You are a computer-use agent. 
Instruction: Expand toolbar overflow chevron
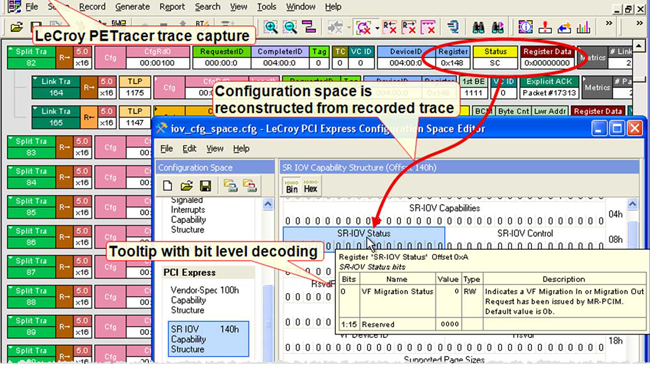point(609,23)
